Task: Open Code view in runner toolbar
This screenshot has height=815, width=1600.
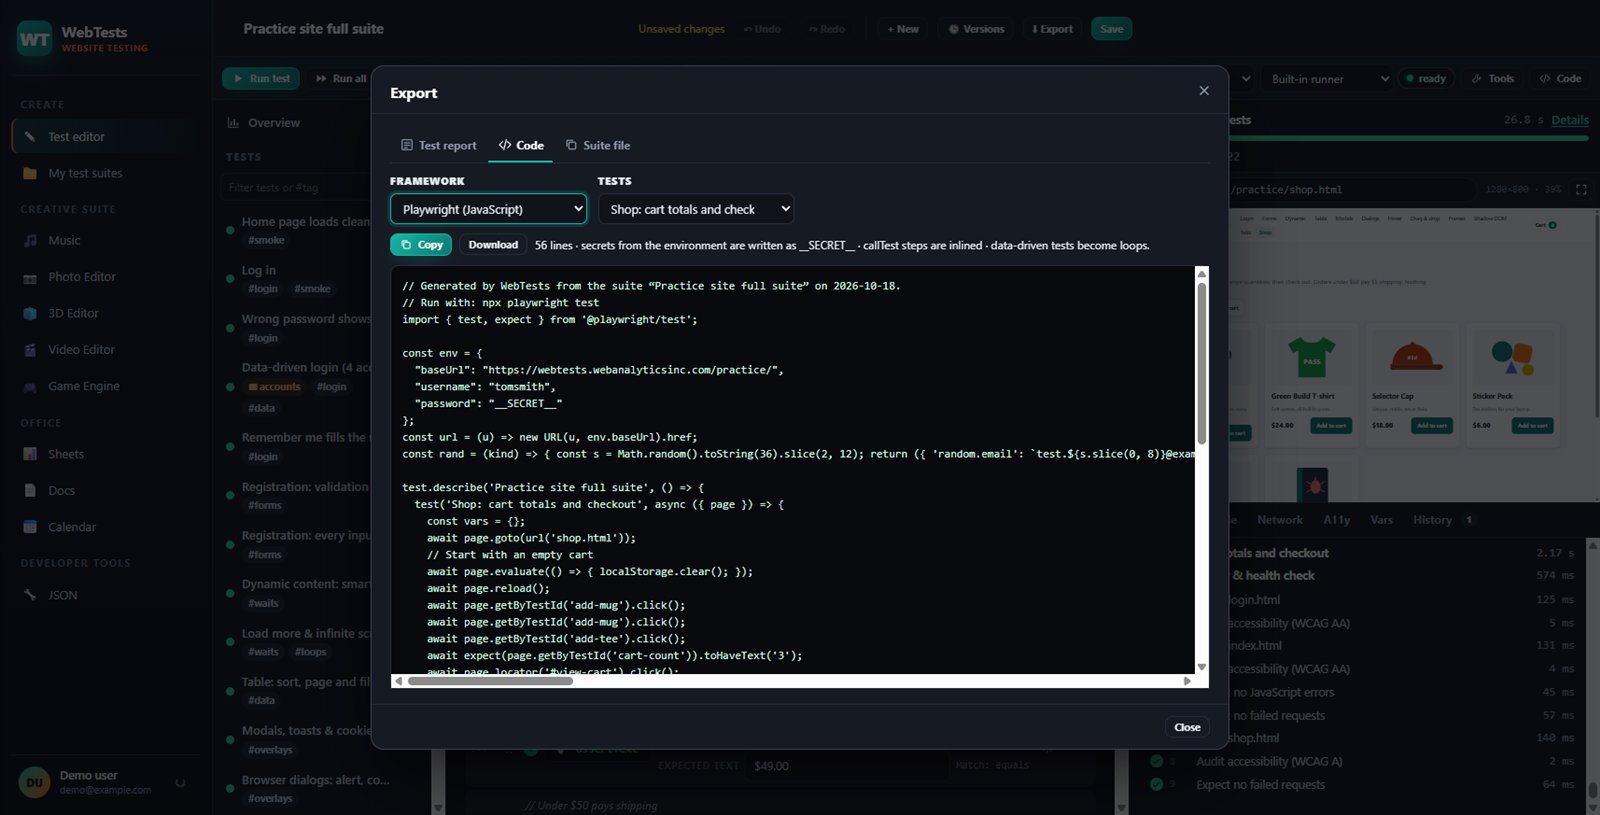Action: click(1560, 79)
